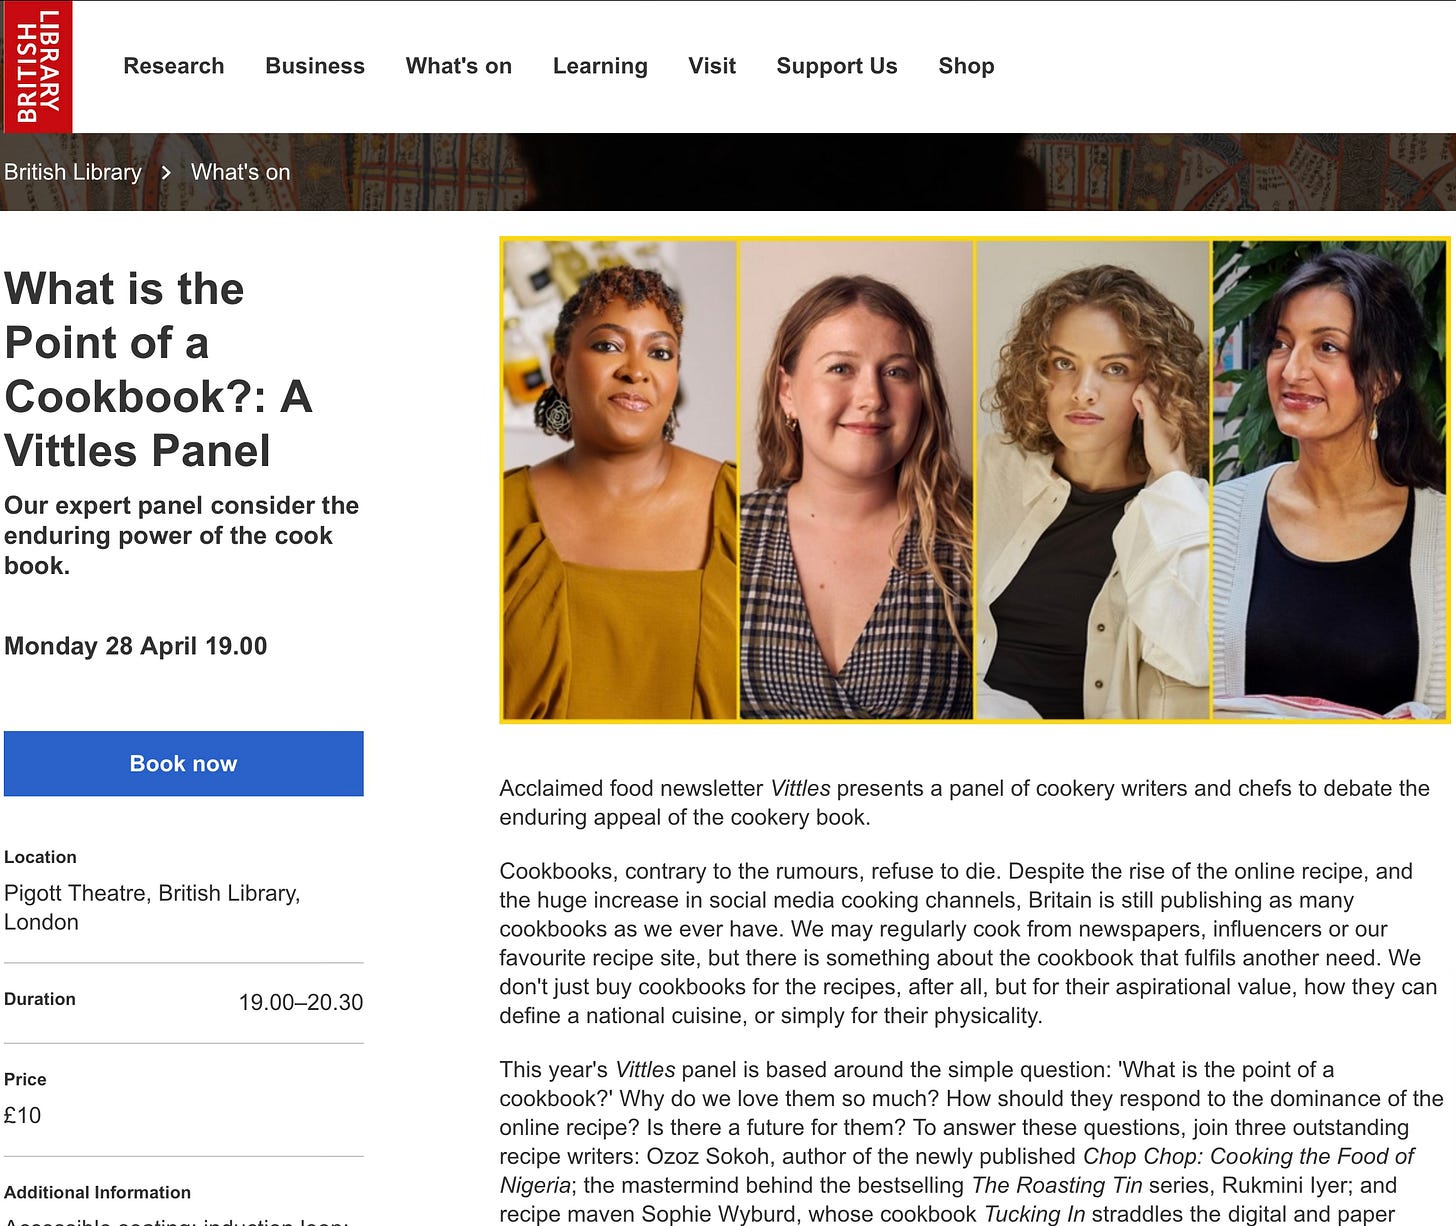Click the event title heading
Screen dimensions: 1456x1226
[x=160, y=370]
